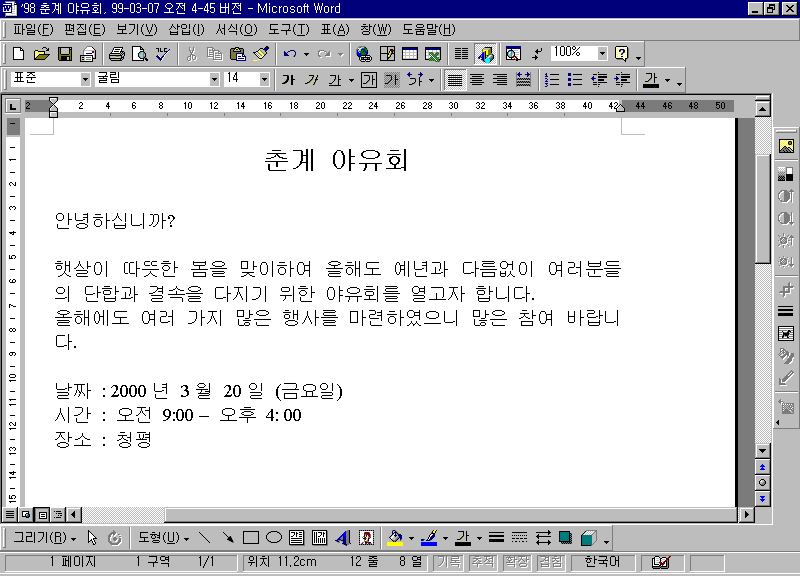Apply font color on the Formatting toolbar
The image size is (800, 576).
[x=651, y=80]
